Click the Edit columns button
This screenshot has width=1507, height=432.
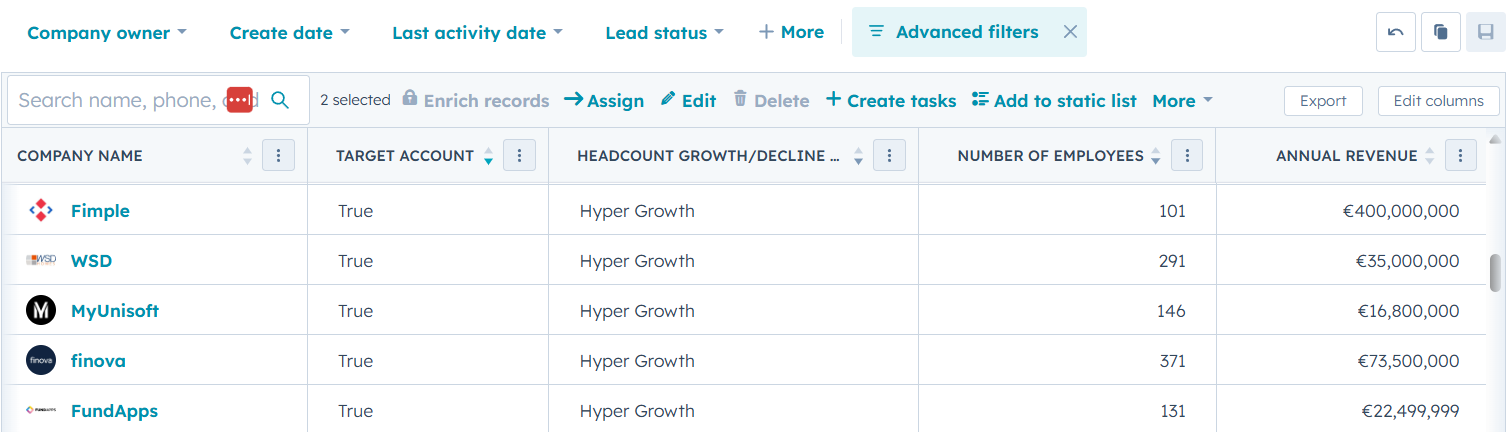(1439, 101)
